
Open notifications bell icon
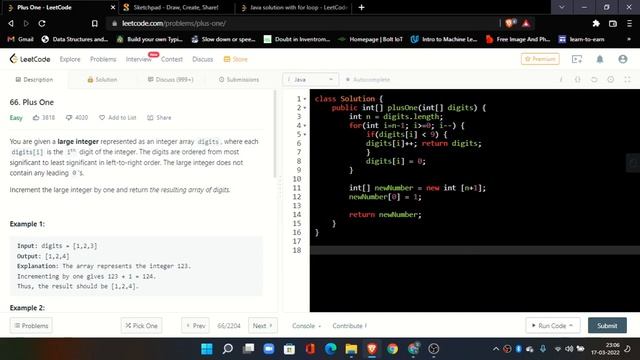pyautogui.click(x=600, y=59)
